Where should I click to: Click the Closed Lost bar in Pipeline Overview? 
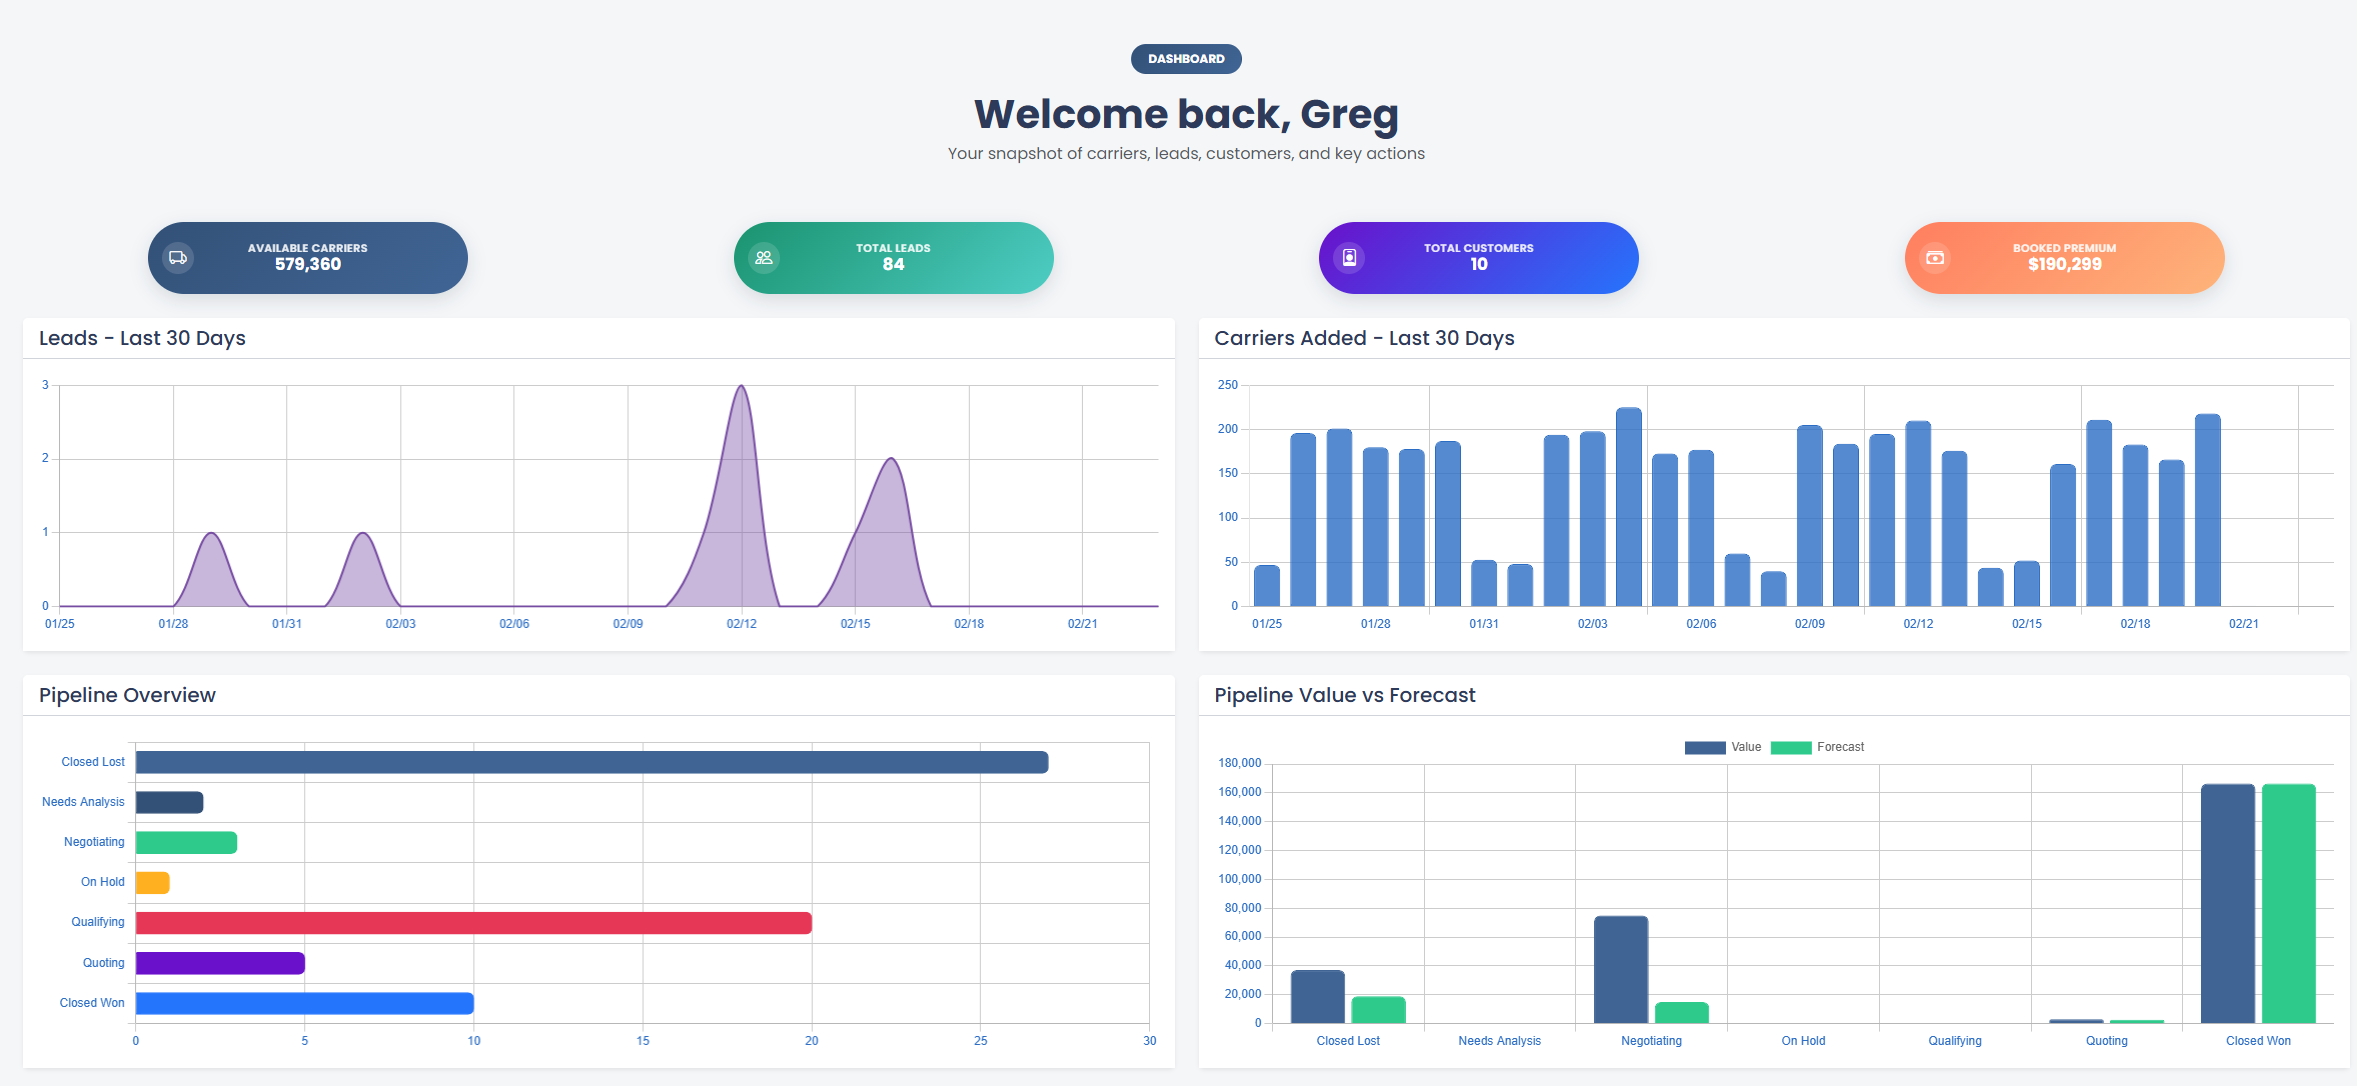(x=590, y=761)
